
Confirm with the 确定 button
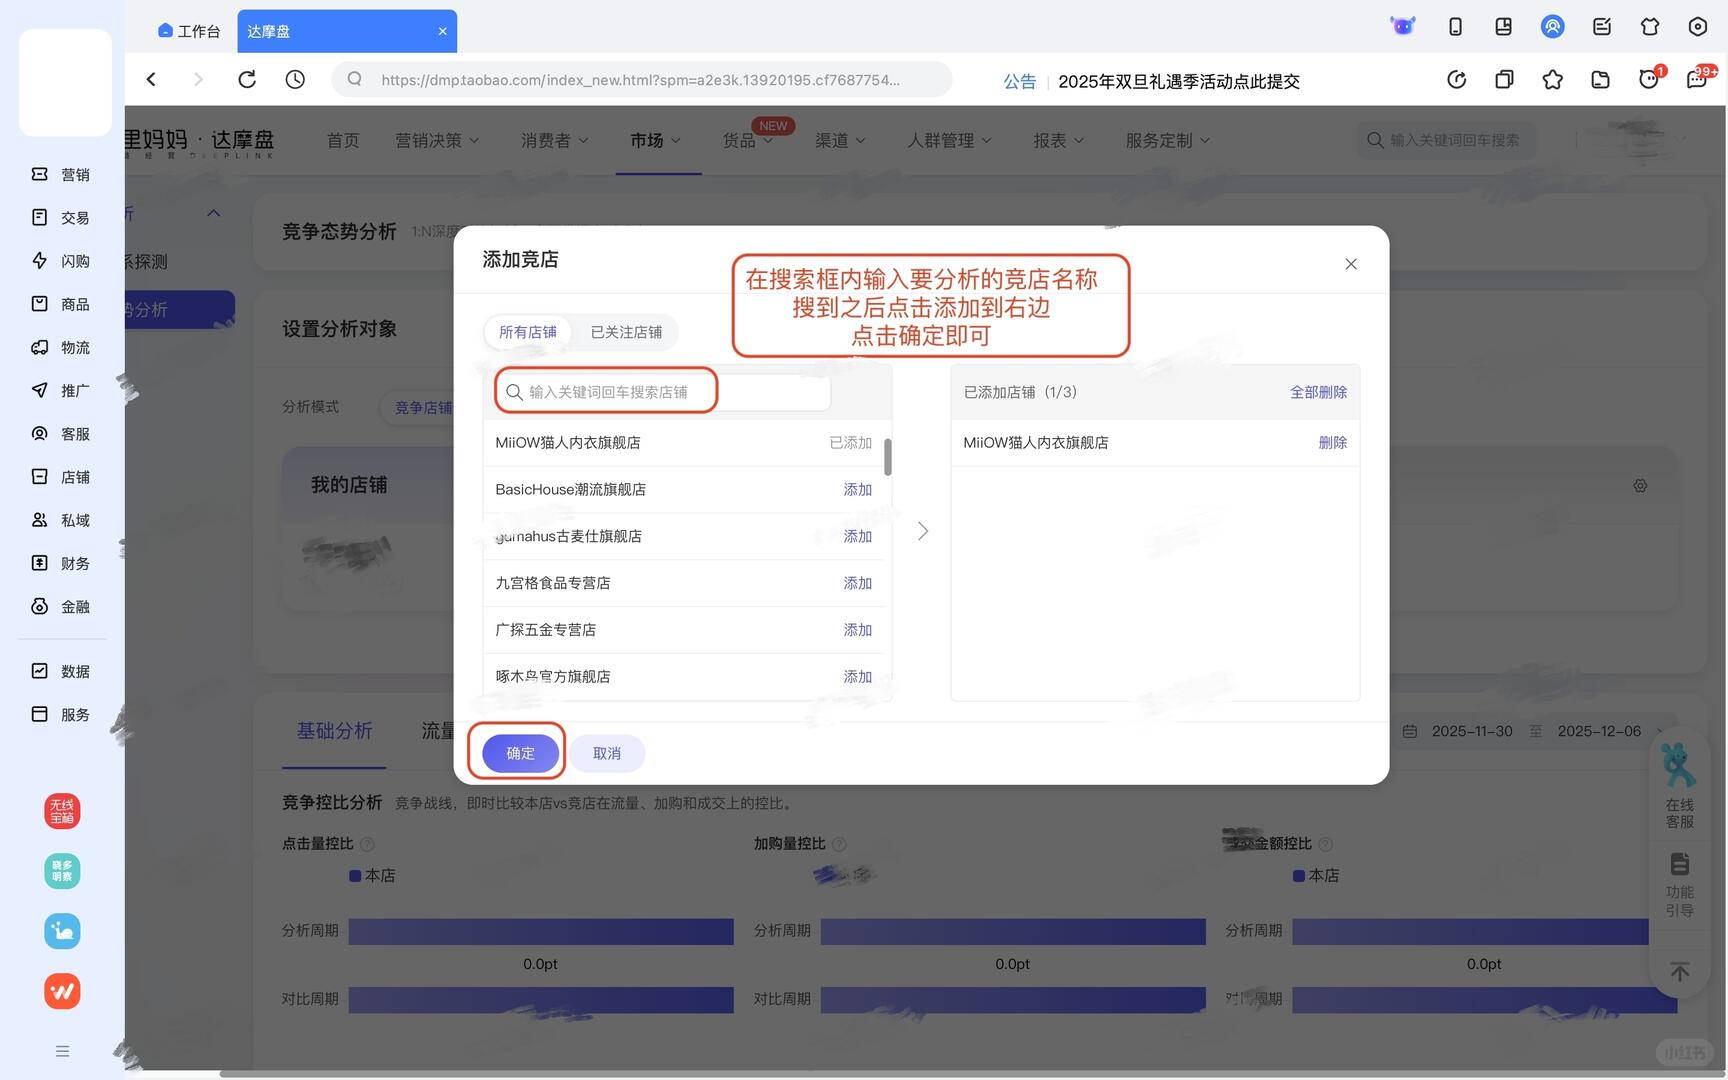click(520, 753)
